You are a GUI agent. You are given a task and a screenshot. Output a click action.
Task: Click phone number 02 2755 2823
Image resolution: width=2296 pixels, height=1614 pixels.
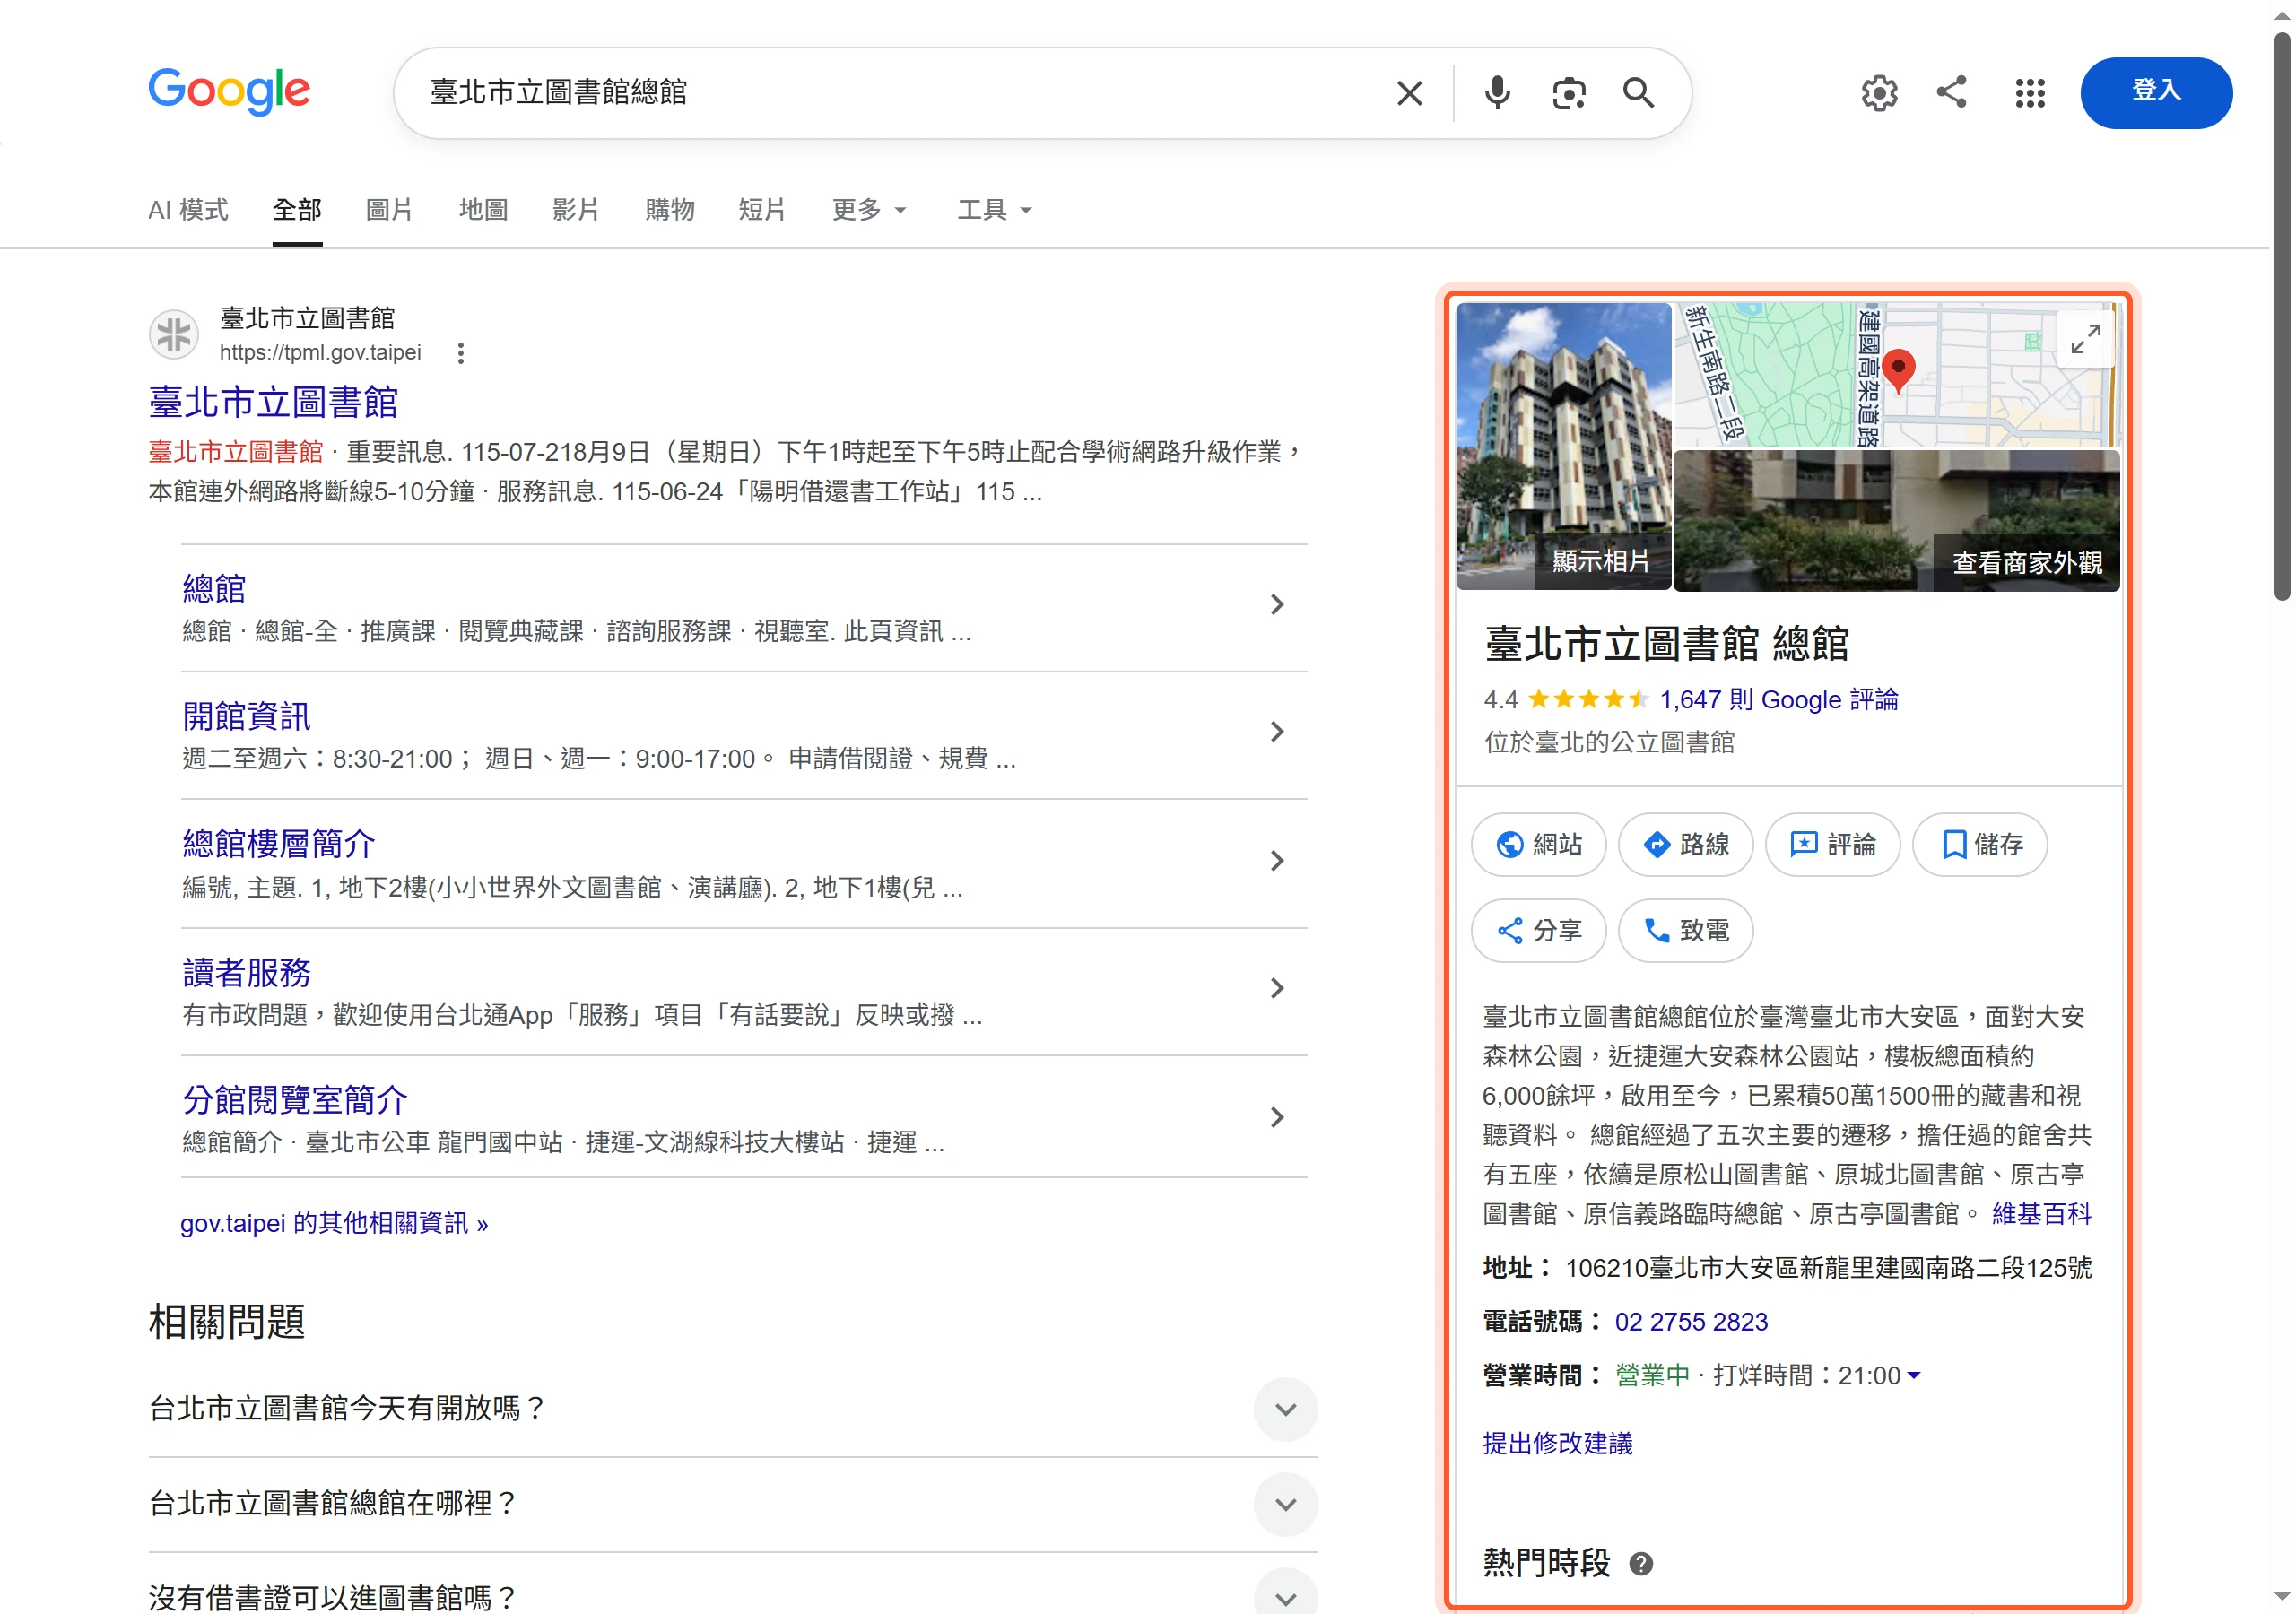click(x=1691, y=1322)
